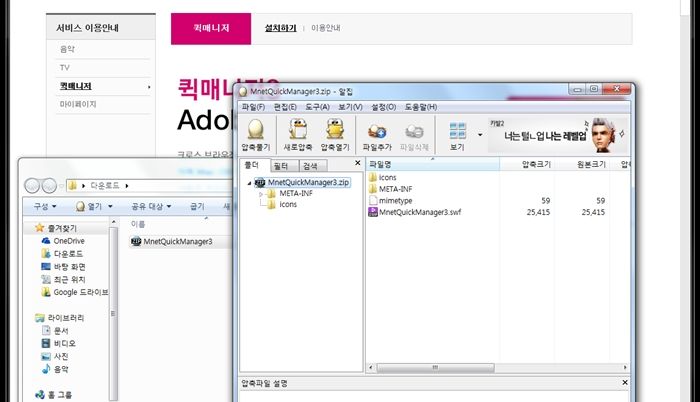Screen dimensions: 700x402
Task: Open 최근 위치 in Explorer sidebar
Action: (x=63, y=280)
